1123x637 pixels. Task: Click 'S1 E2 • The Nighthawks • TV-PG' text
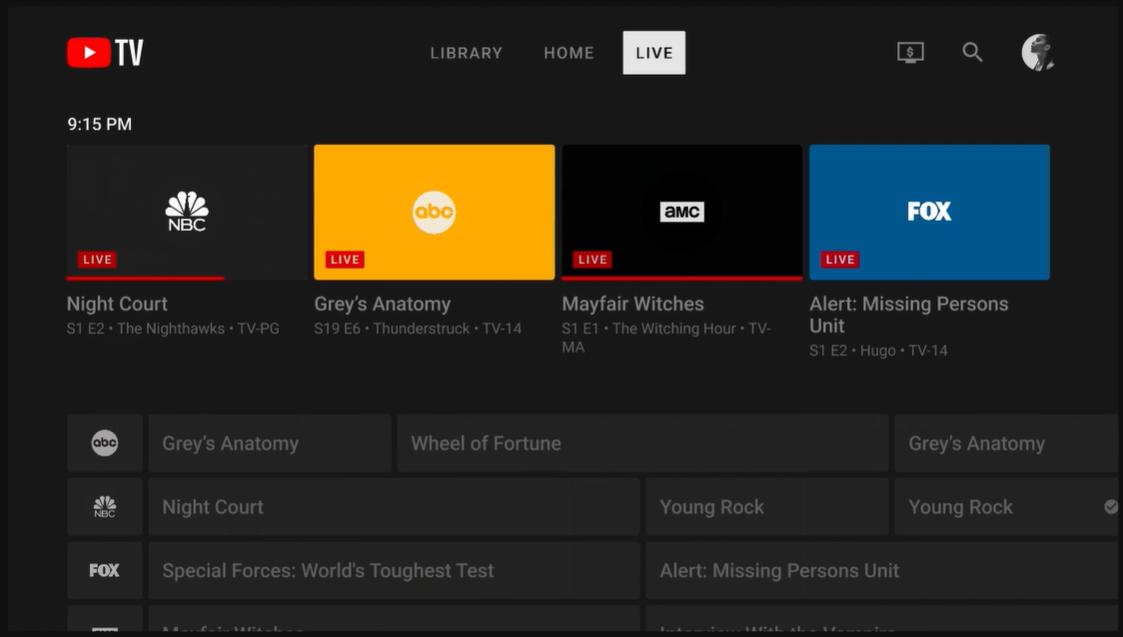point(173,329)
